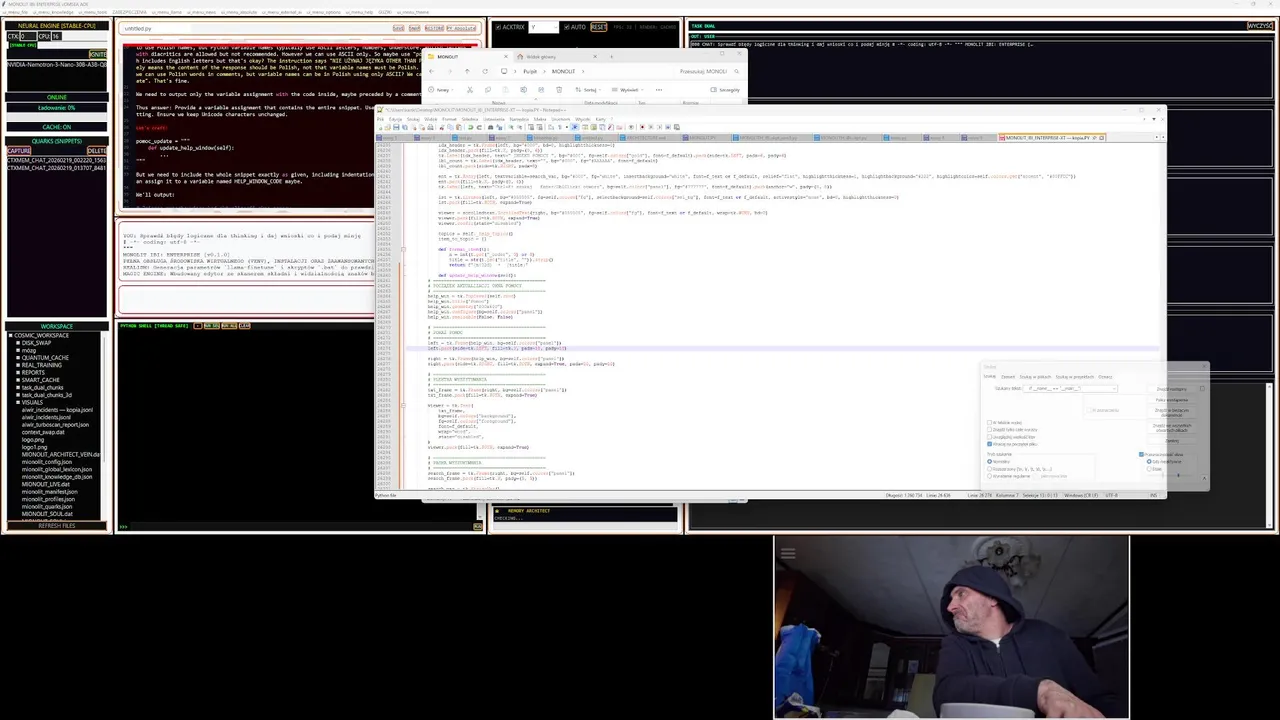Click the REFRESH FILES button
1280x720 pixels.
pyautogui.click(x=57, y=525)
